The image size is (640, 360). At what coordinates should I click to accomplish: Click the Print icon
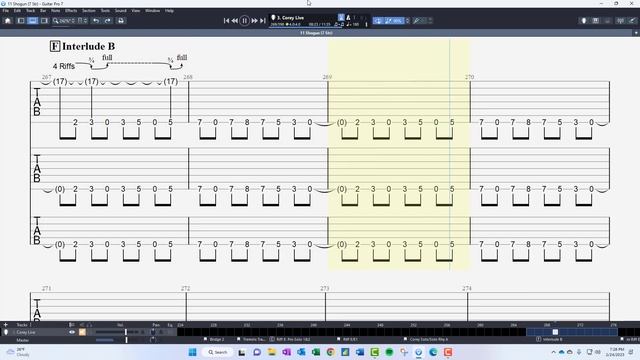(121, 20)
